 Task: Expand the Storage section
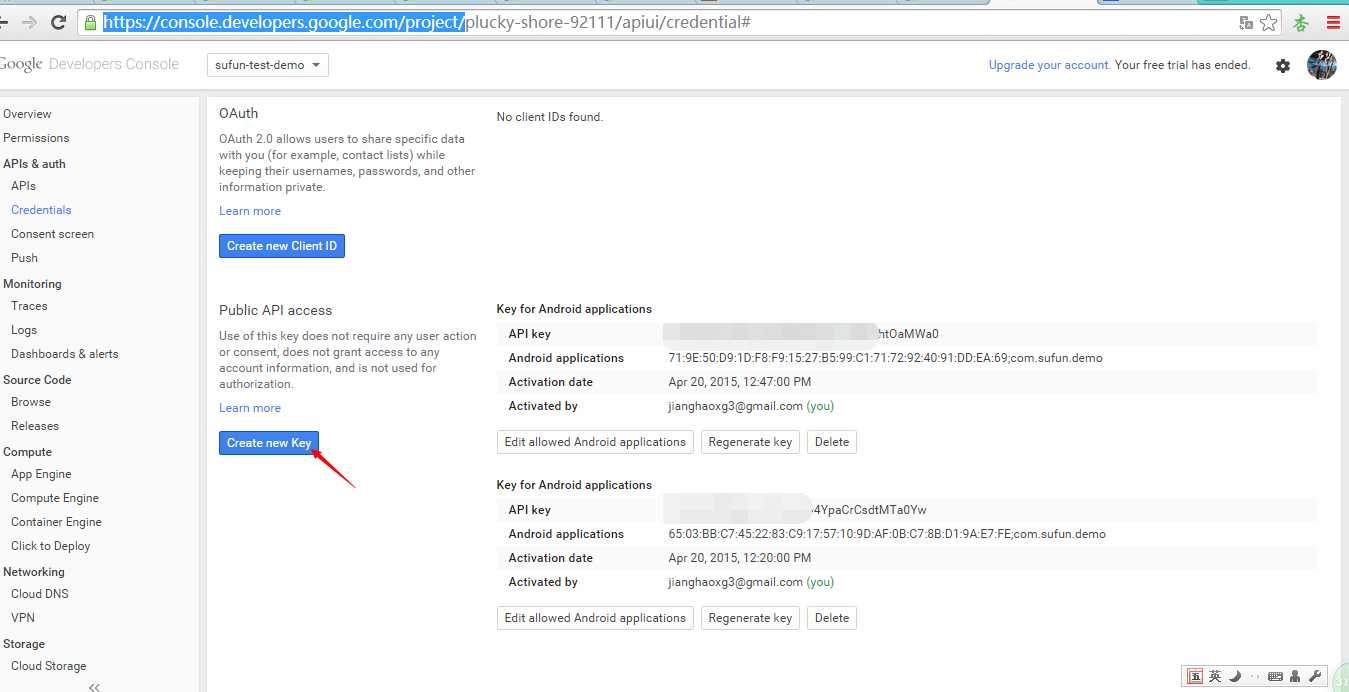pos(24,644)
